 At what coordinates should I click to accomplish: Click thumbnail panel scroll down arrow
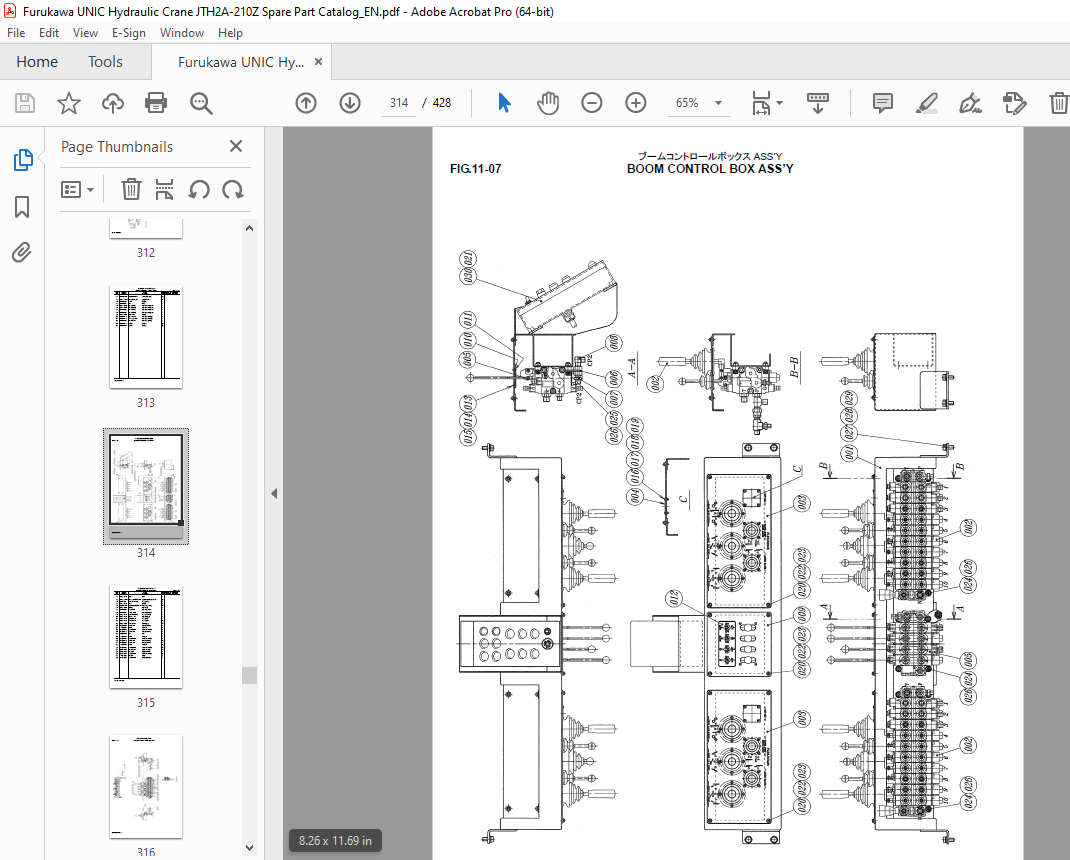click(x=249, y=848)
